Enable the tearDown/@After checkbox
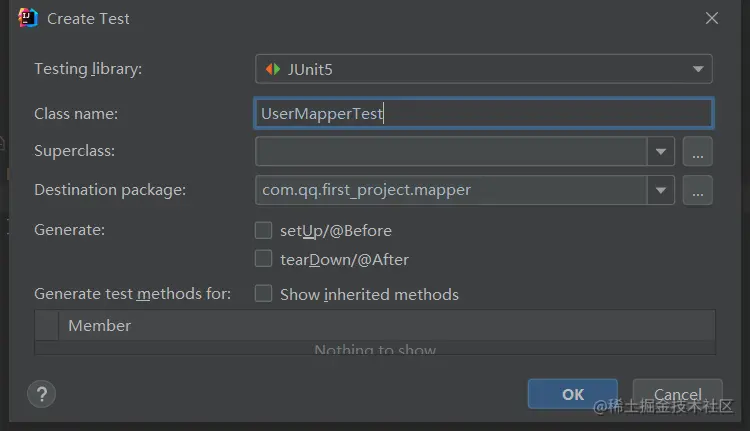 coord(264,259)
